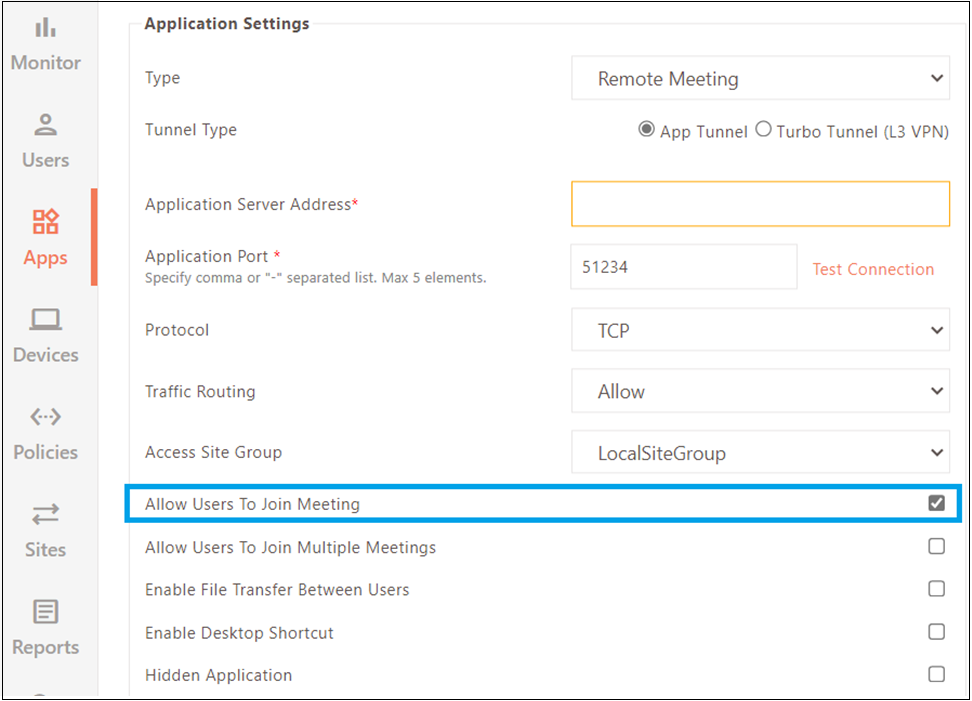Select the Turbo Tunnel (L3 VPN) radio
This screenshot has width=972, height=701.
point(763,130)
